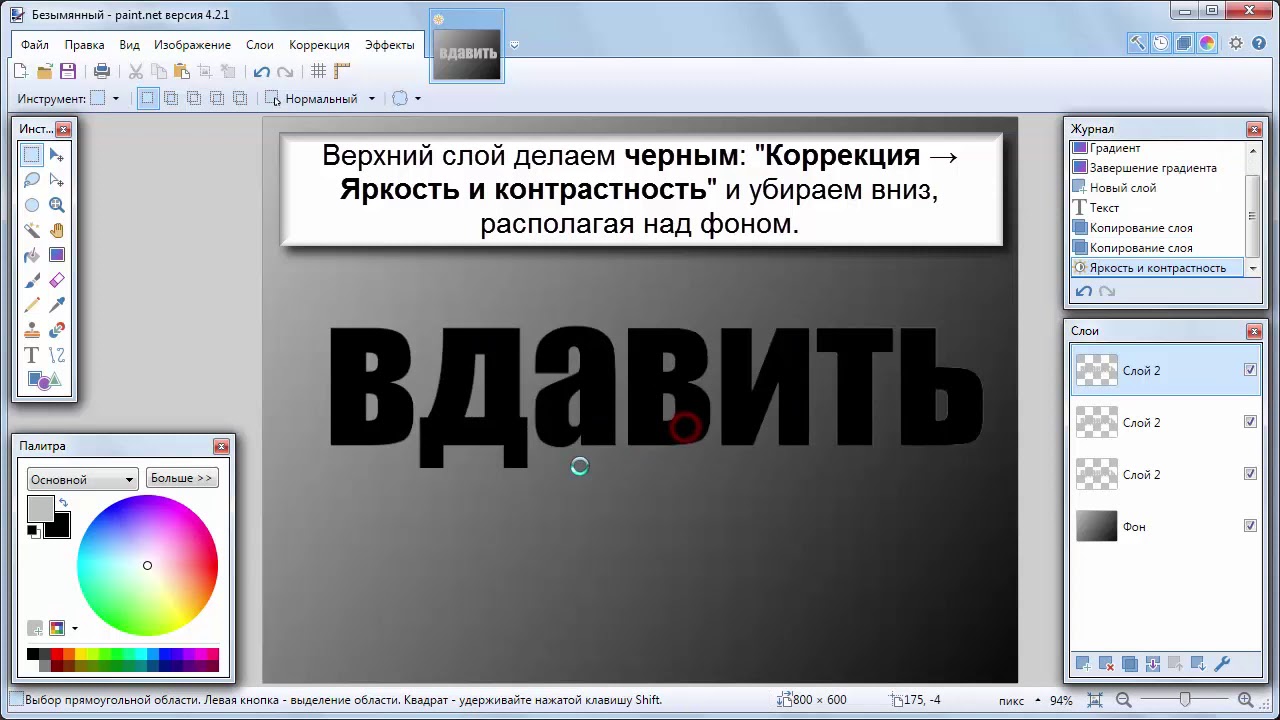The width and height of the screenshot is (1280, 720).
Task: Select the Magic Wand tool
Action: pyautogui.click(x=32, y=230)
